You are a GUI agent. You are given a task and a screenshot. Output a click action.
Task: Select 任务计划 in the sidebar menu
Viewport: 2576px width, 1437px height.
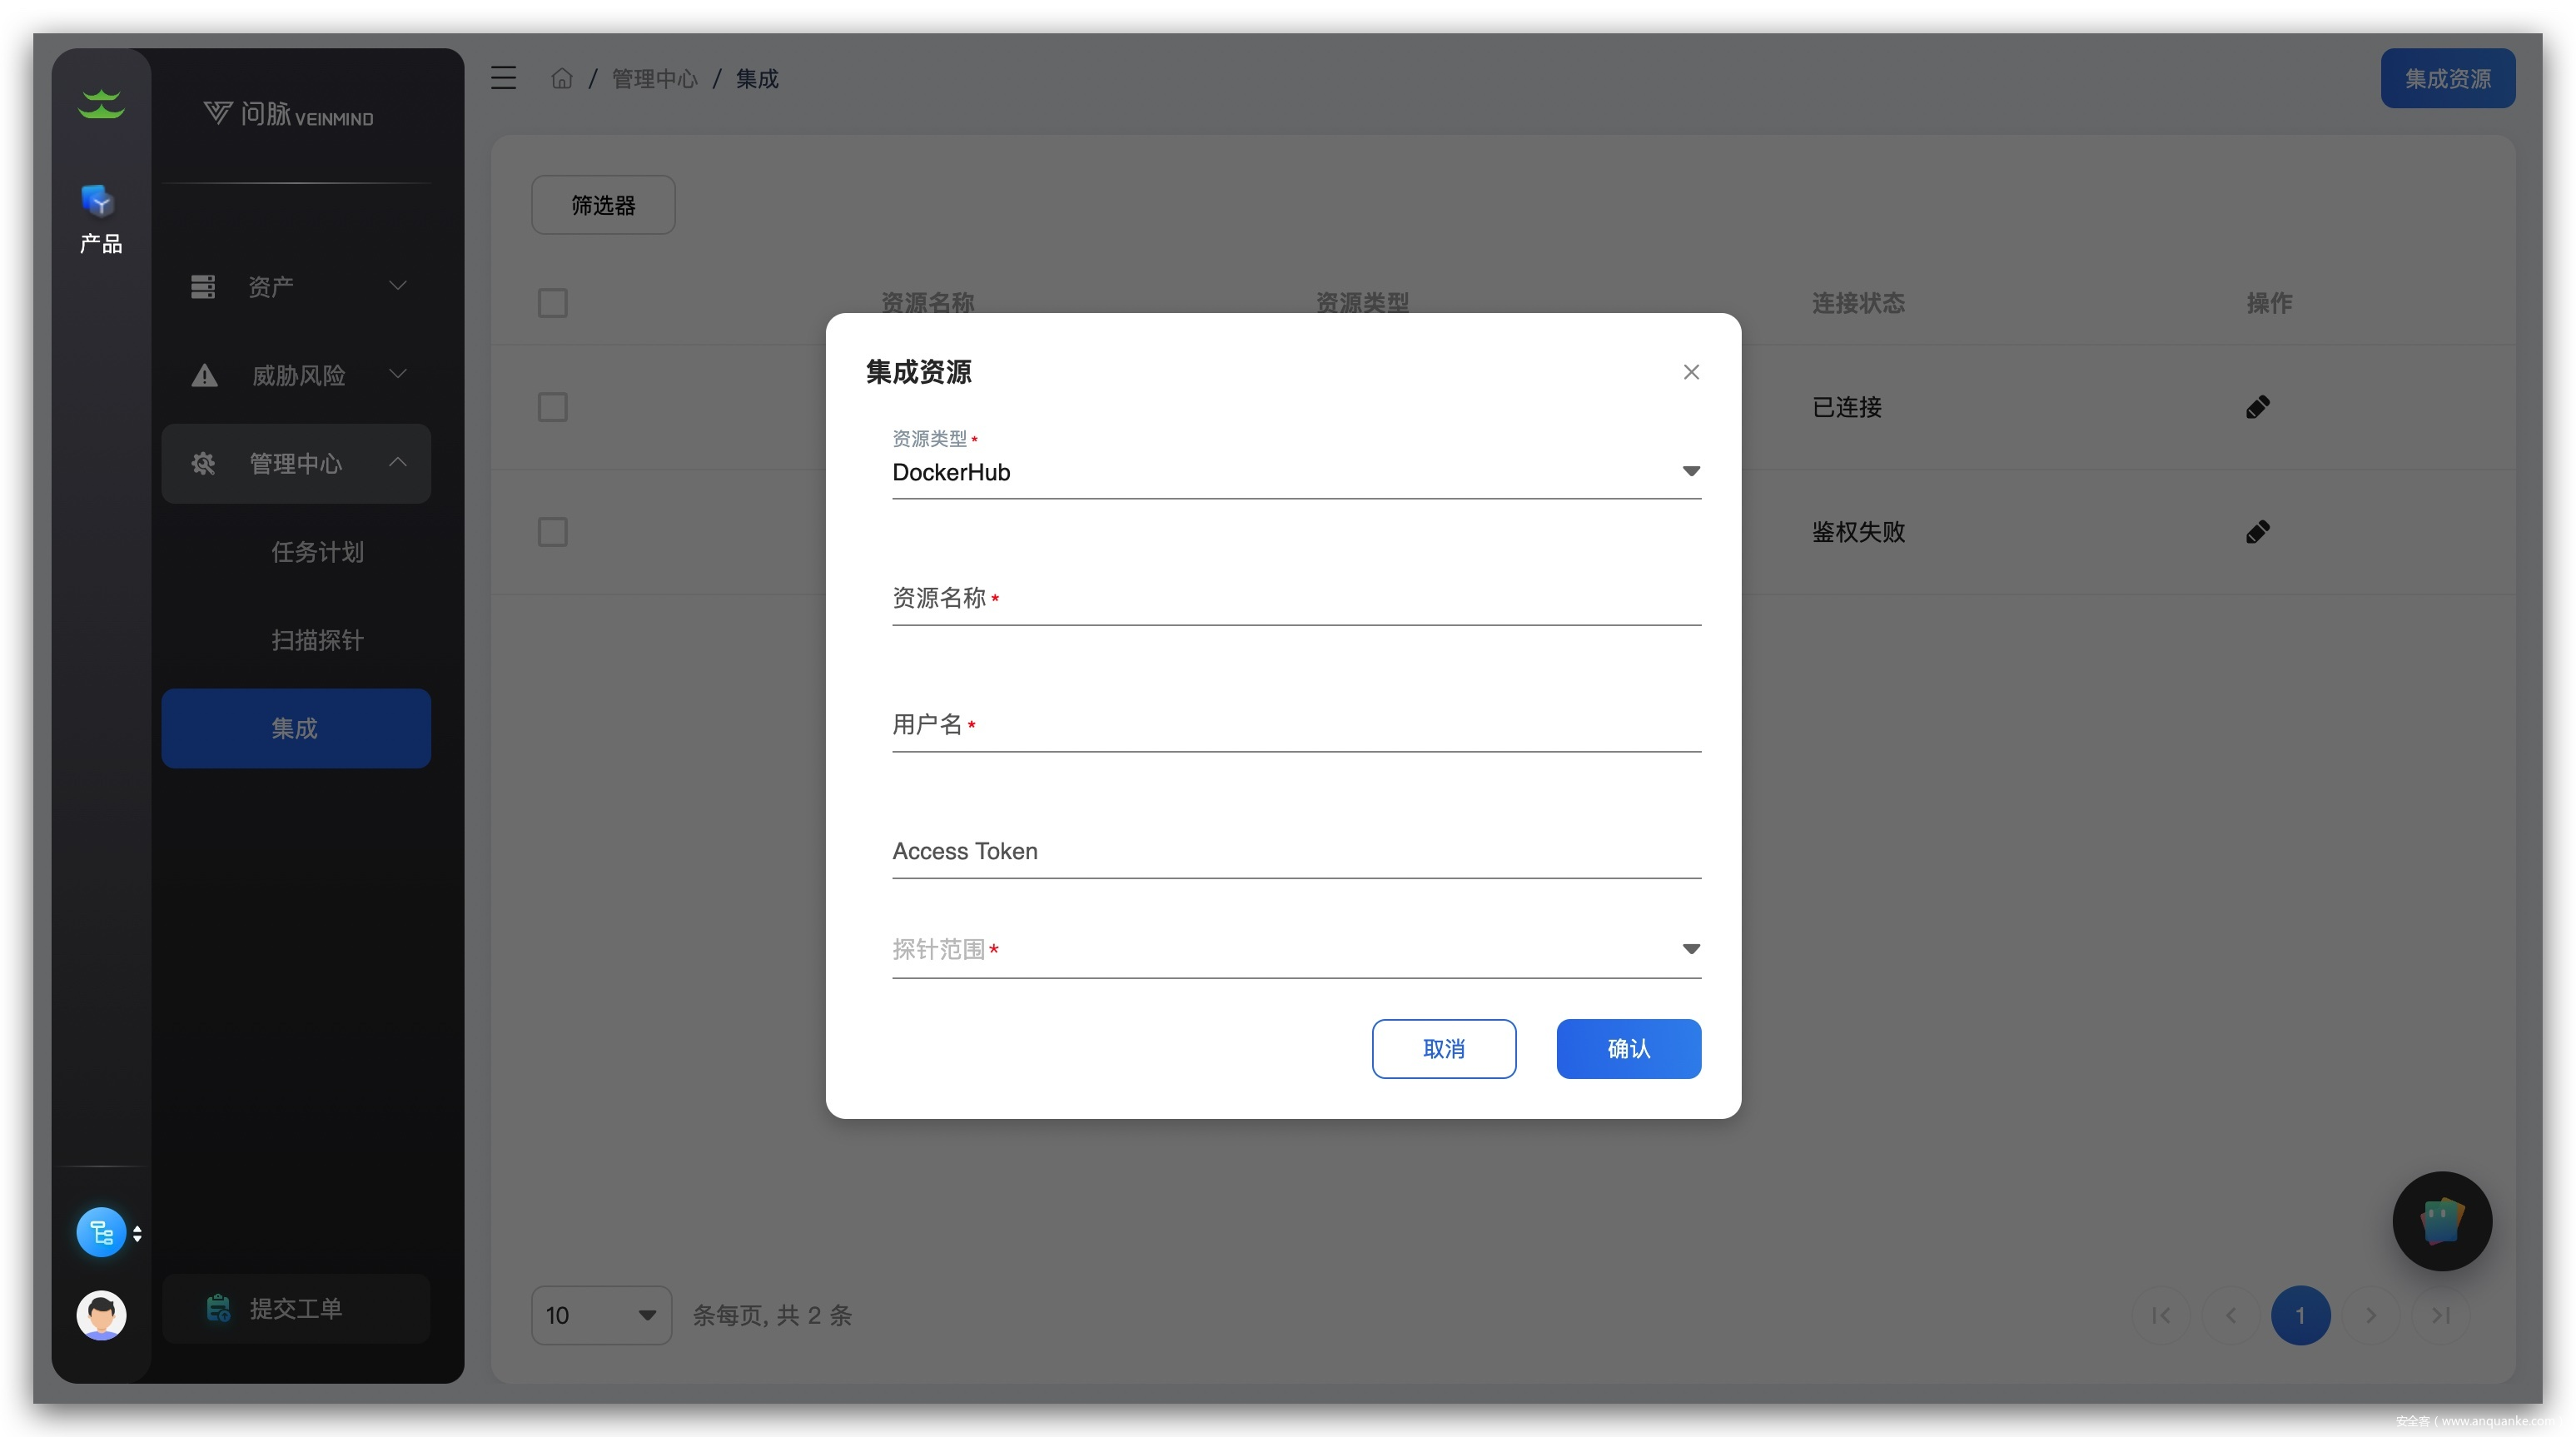point(317,552)
